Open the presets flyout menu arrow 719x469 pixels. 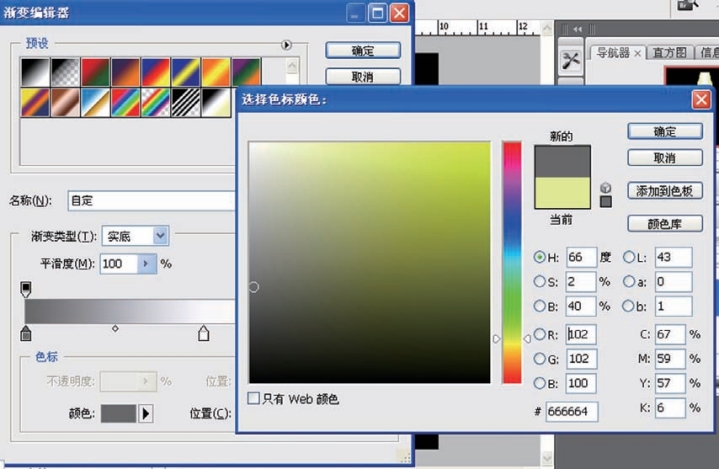[x=286, y=45]
